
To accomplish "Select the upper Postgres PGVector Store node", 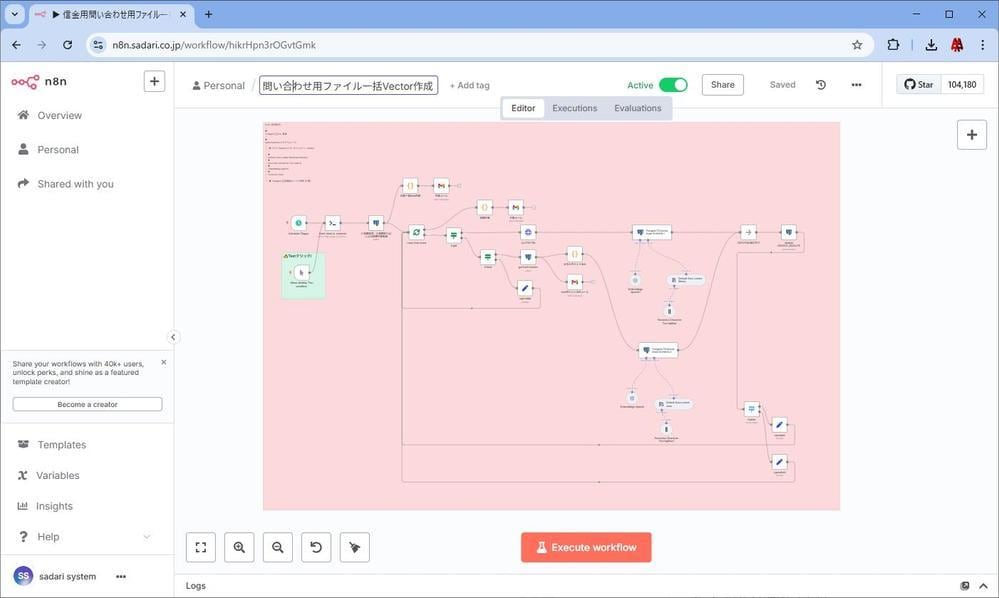I will tap(652, 232).
